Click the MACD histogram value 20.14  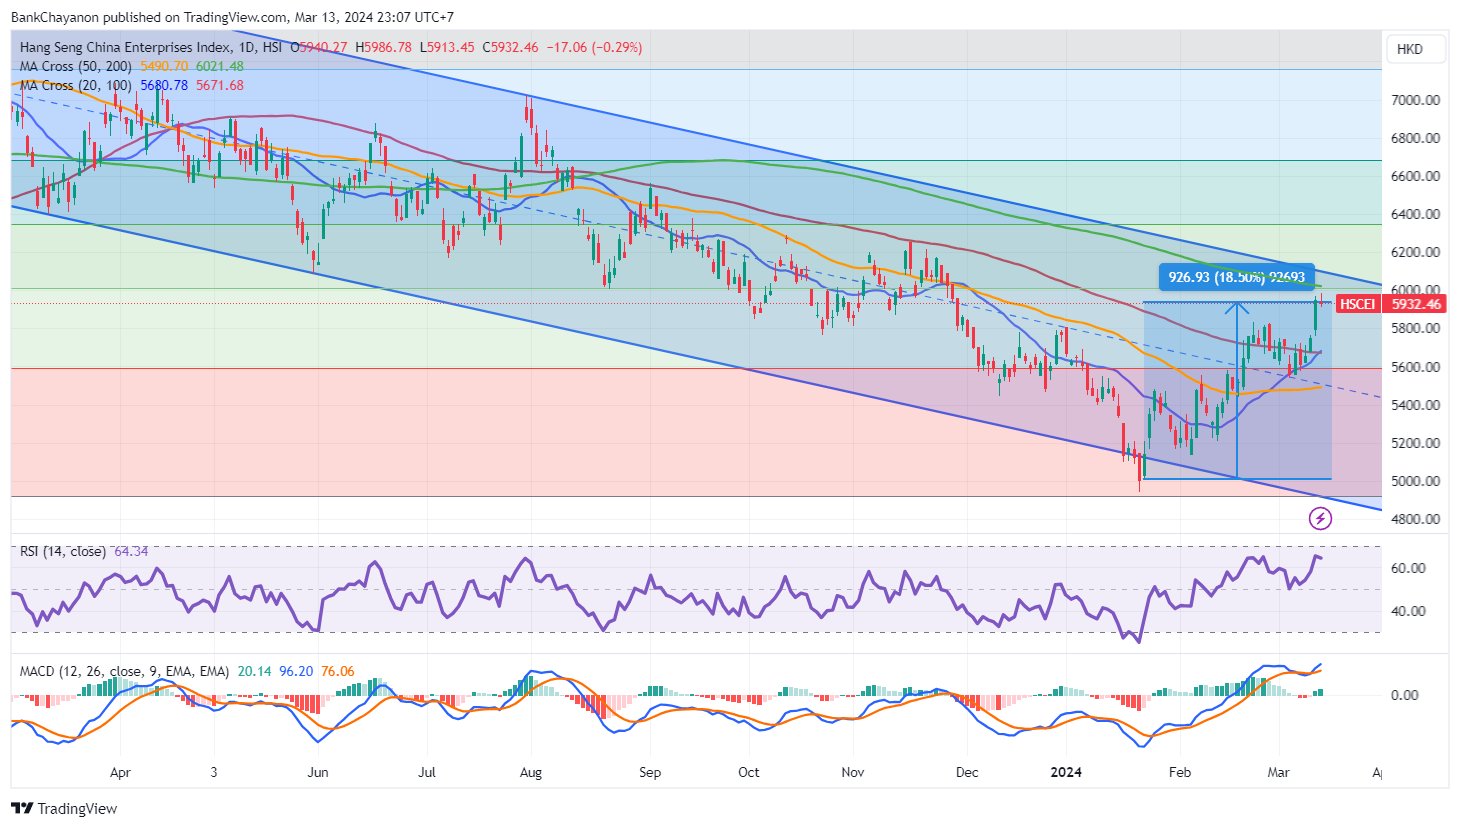pos(254,671)
